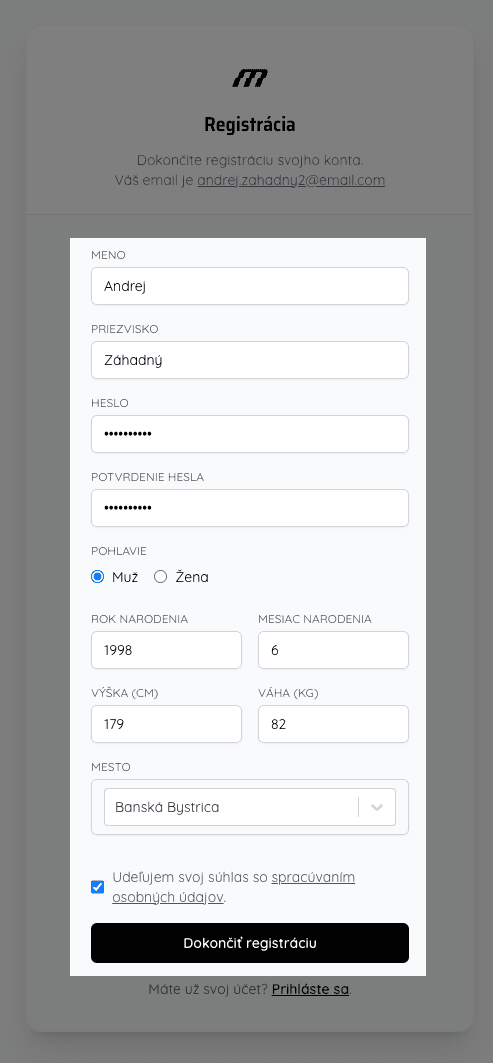Focus the Priezvisko field containing Záhadný

(250, 360)
